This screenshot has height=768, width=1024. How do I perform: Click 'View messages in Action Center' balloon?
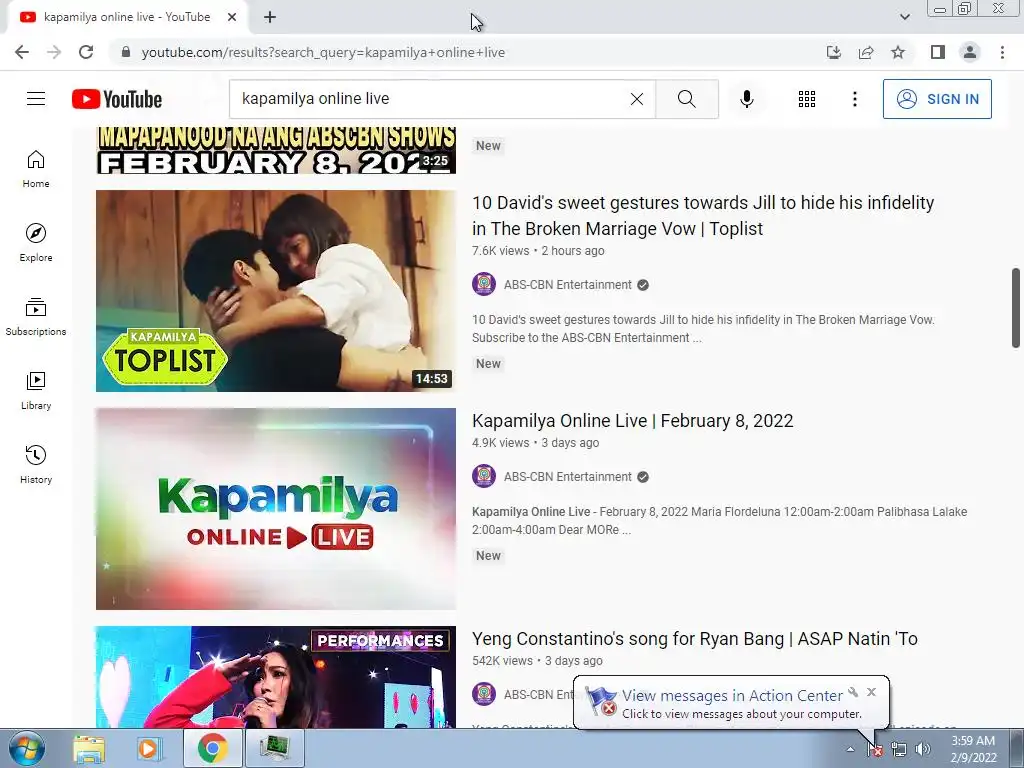[x=732, y=696]
